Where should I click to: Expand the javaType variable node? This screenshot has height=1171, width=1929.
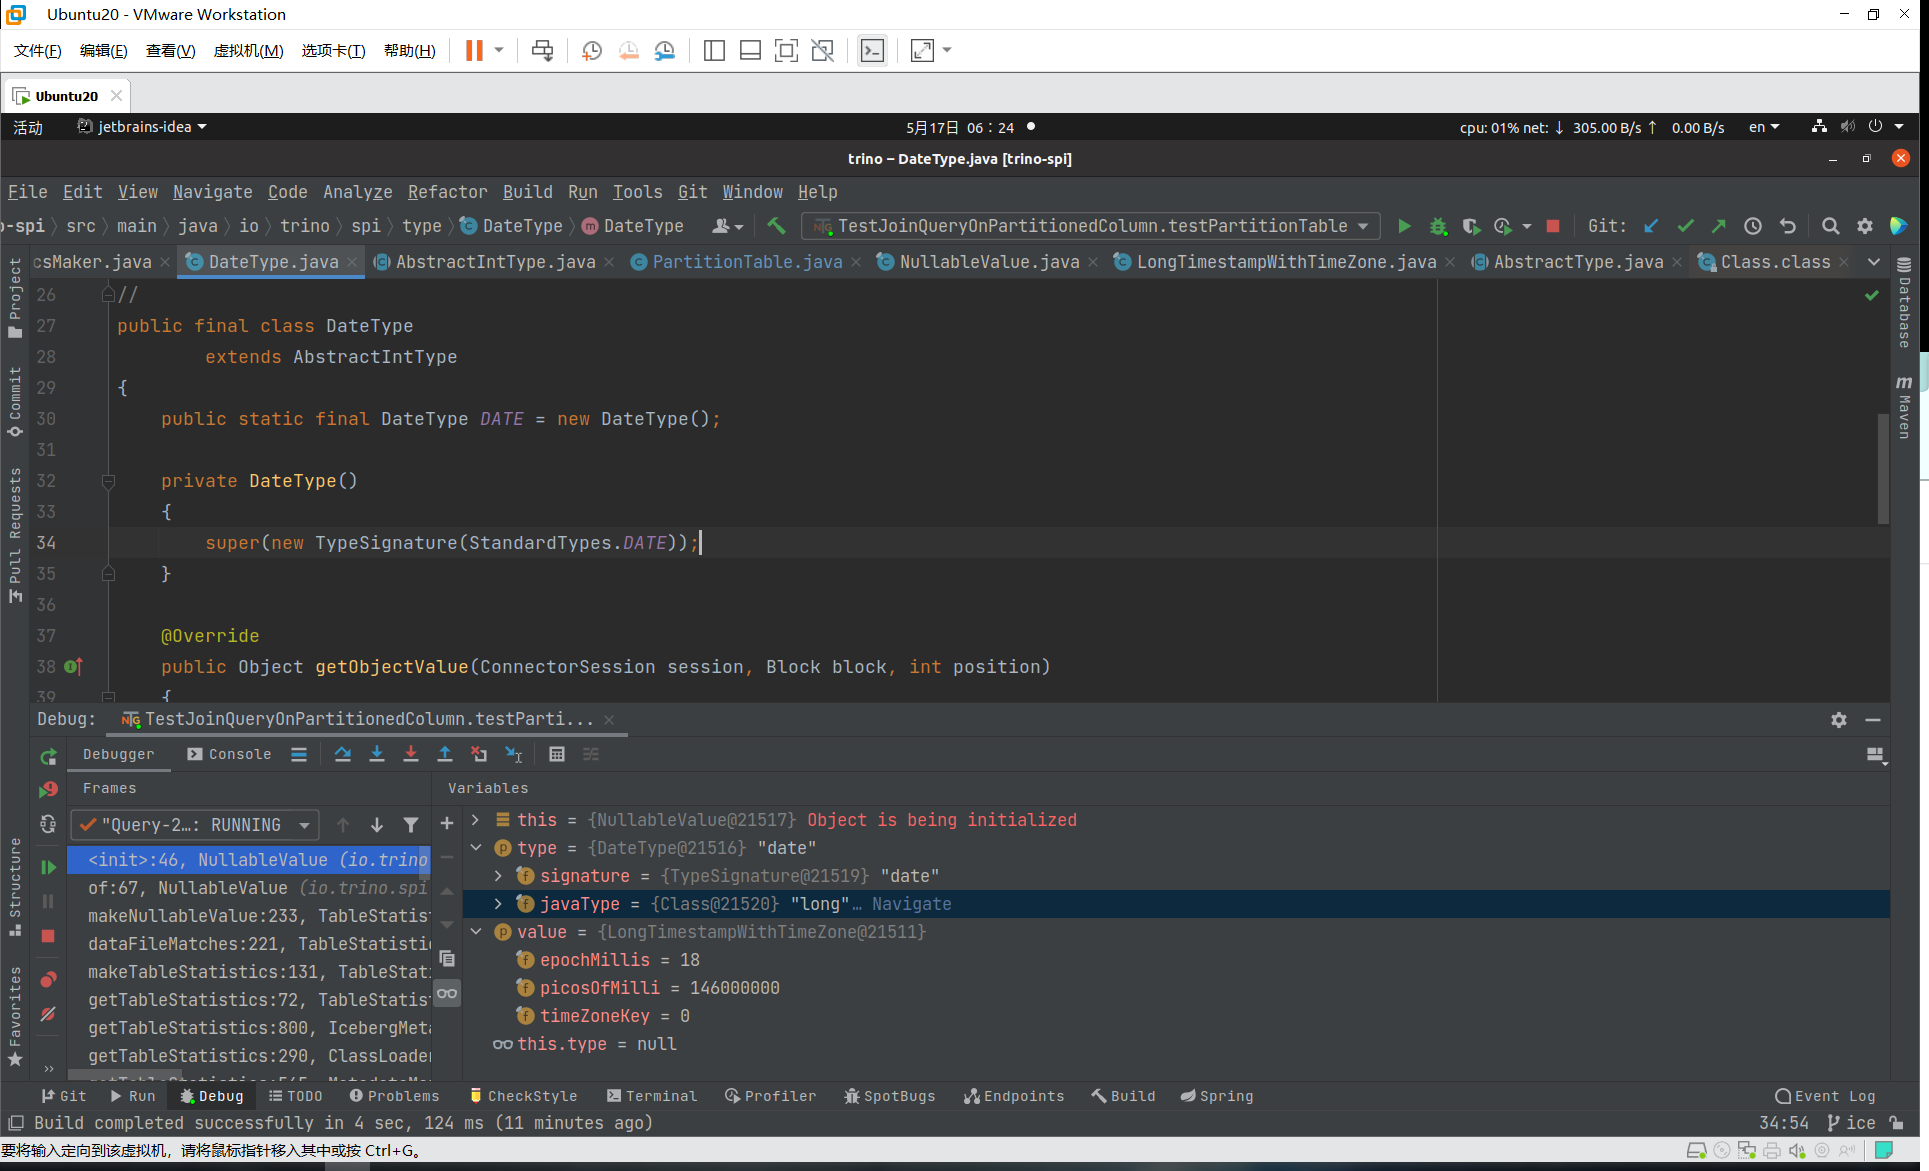(x=498, y=904)
